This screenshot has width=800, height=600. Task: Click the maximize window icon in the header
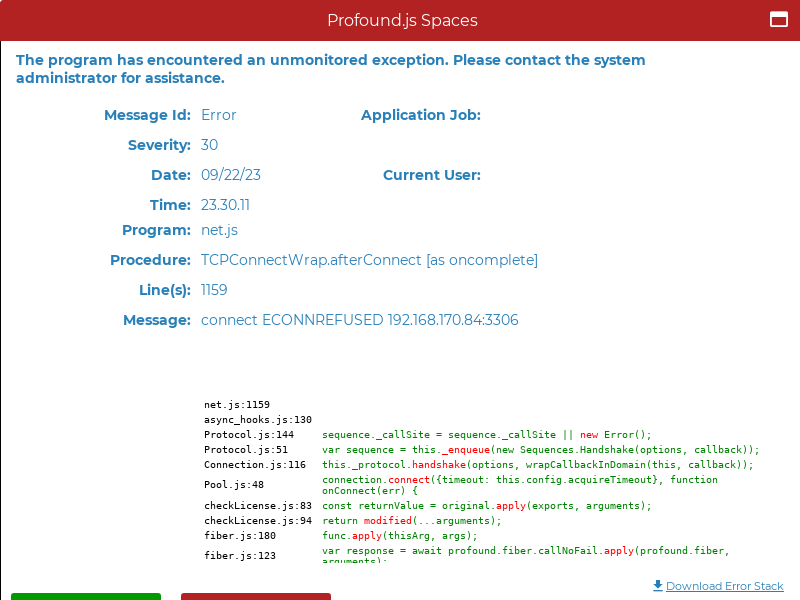[x=779, y=19]
